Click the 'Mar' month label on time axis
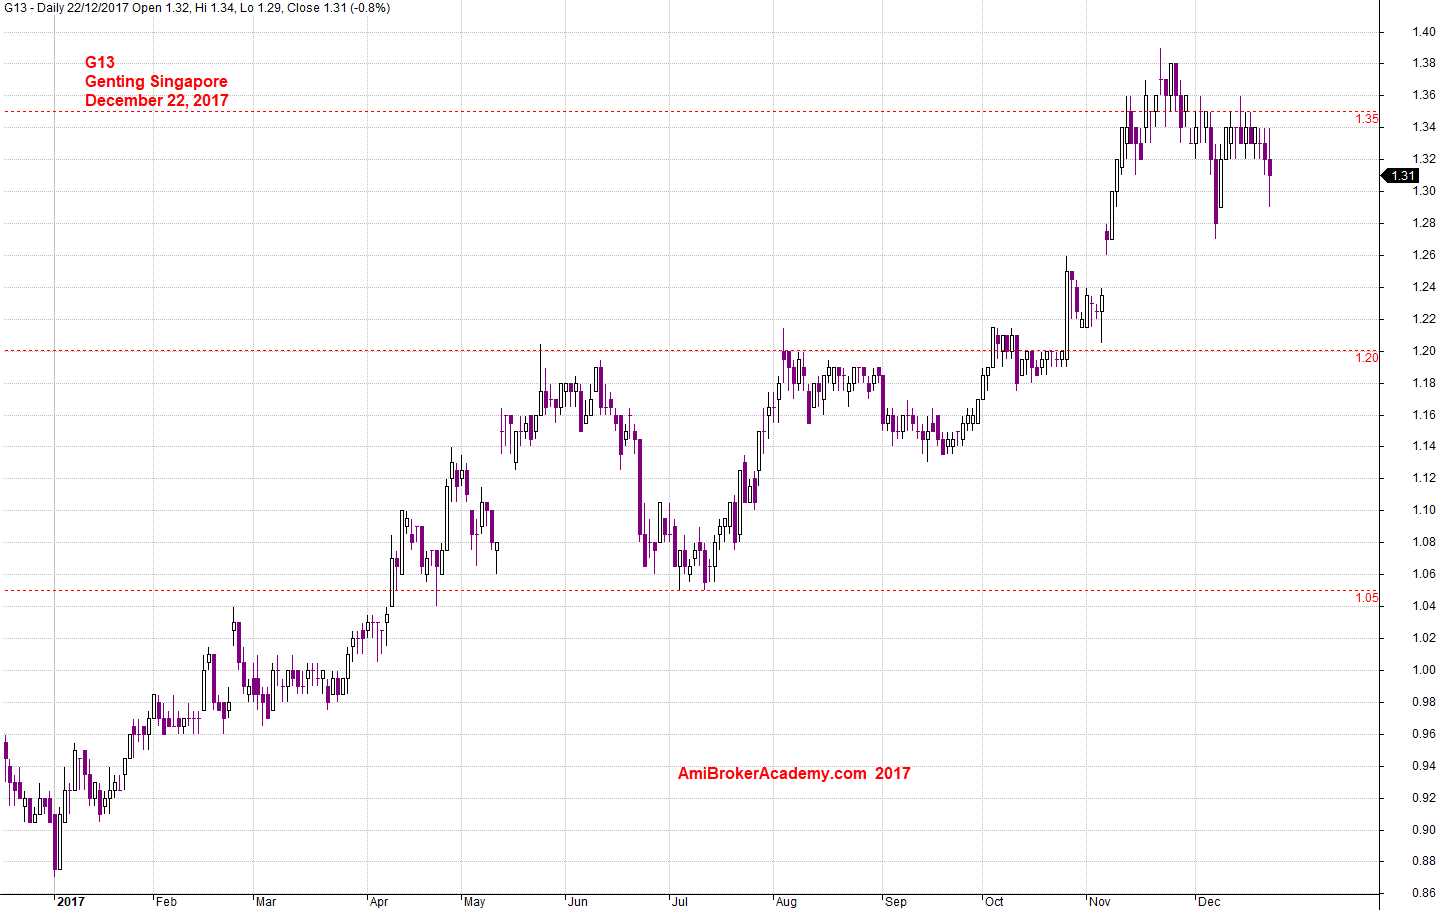The height and width of the screenshot is (910, 1440). point(266,902)
